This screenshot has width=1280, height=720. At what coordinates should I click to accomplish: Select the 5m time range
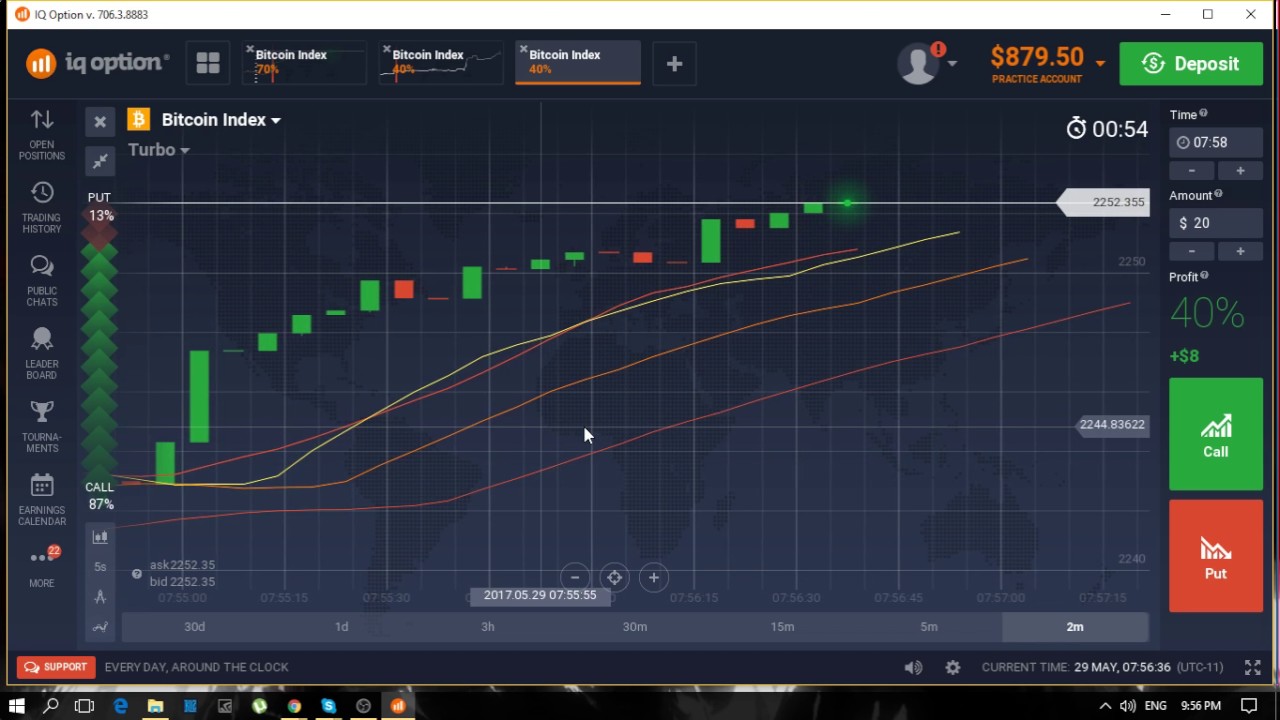(x=929, y=627)
